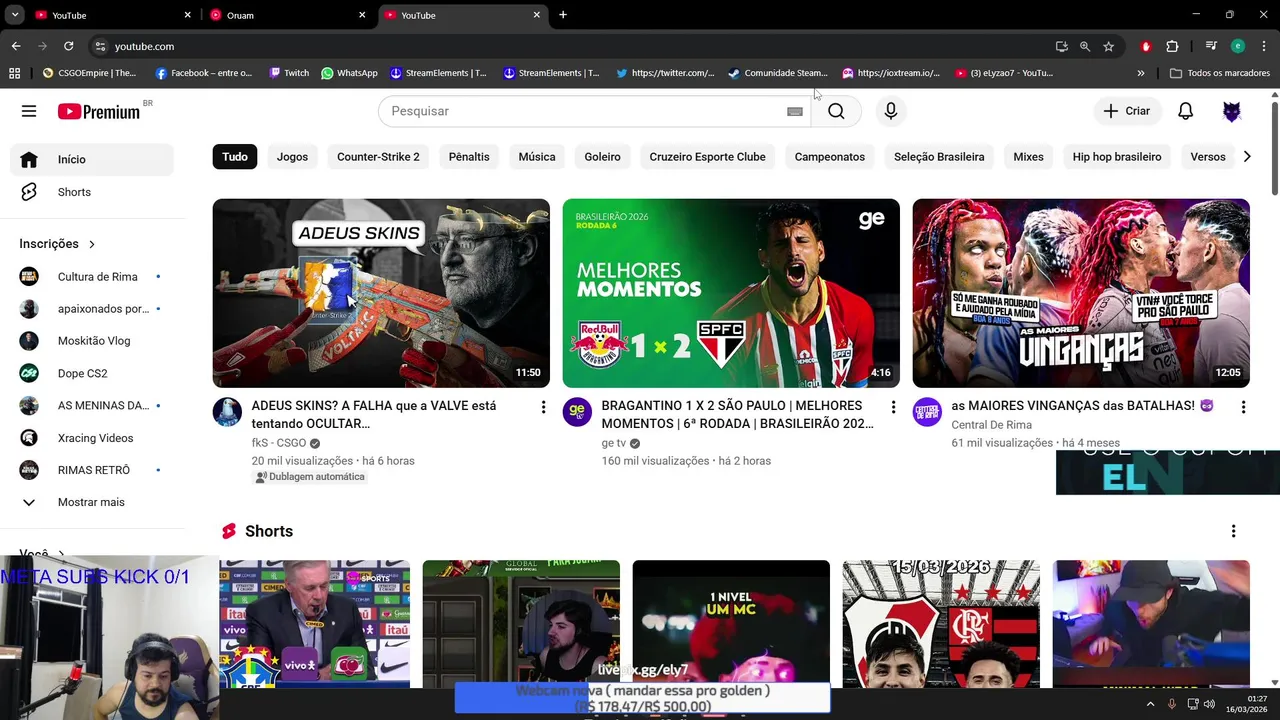Start voice search with microphone icon

[891, 111]
